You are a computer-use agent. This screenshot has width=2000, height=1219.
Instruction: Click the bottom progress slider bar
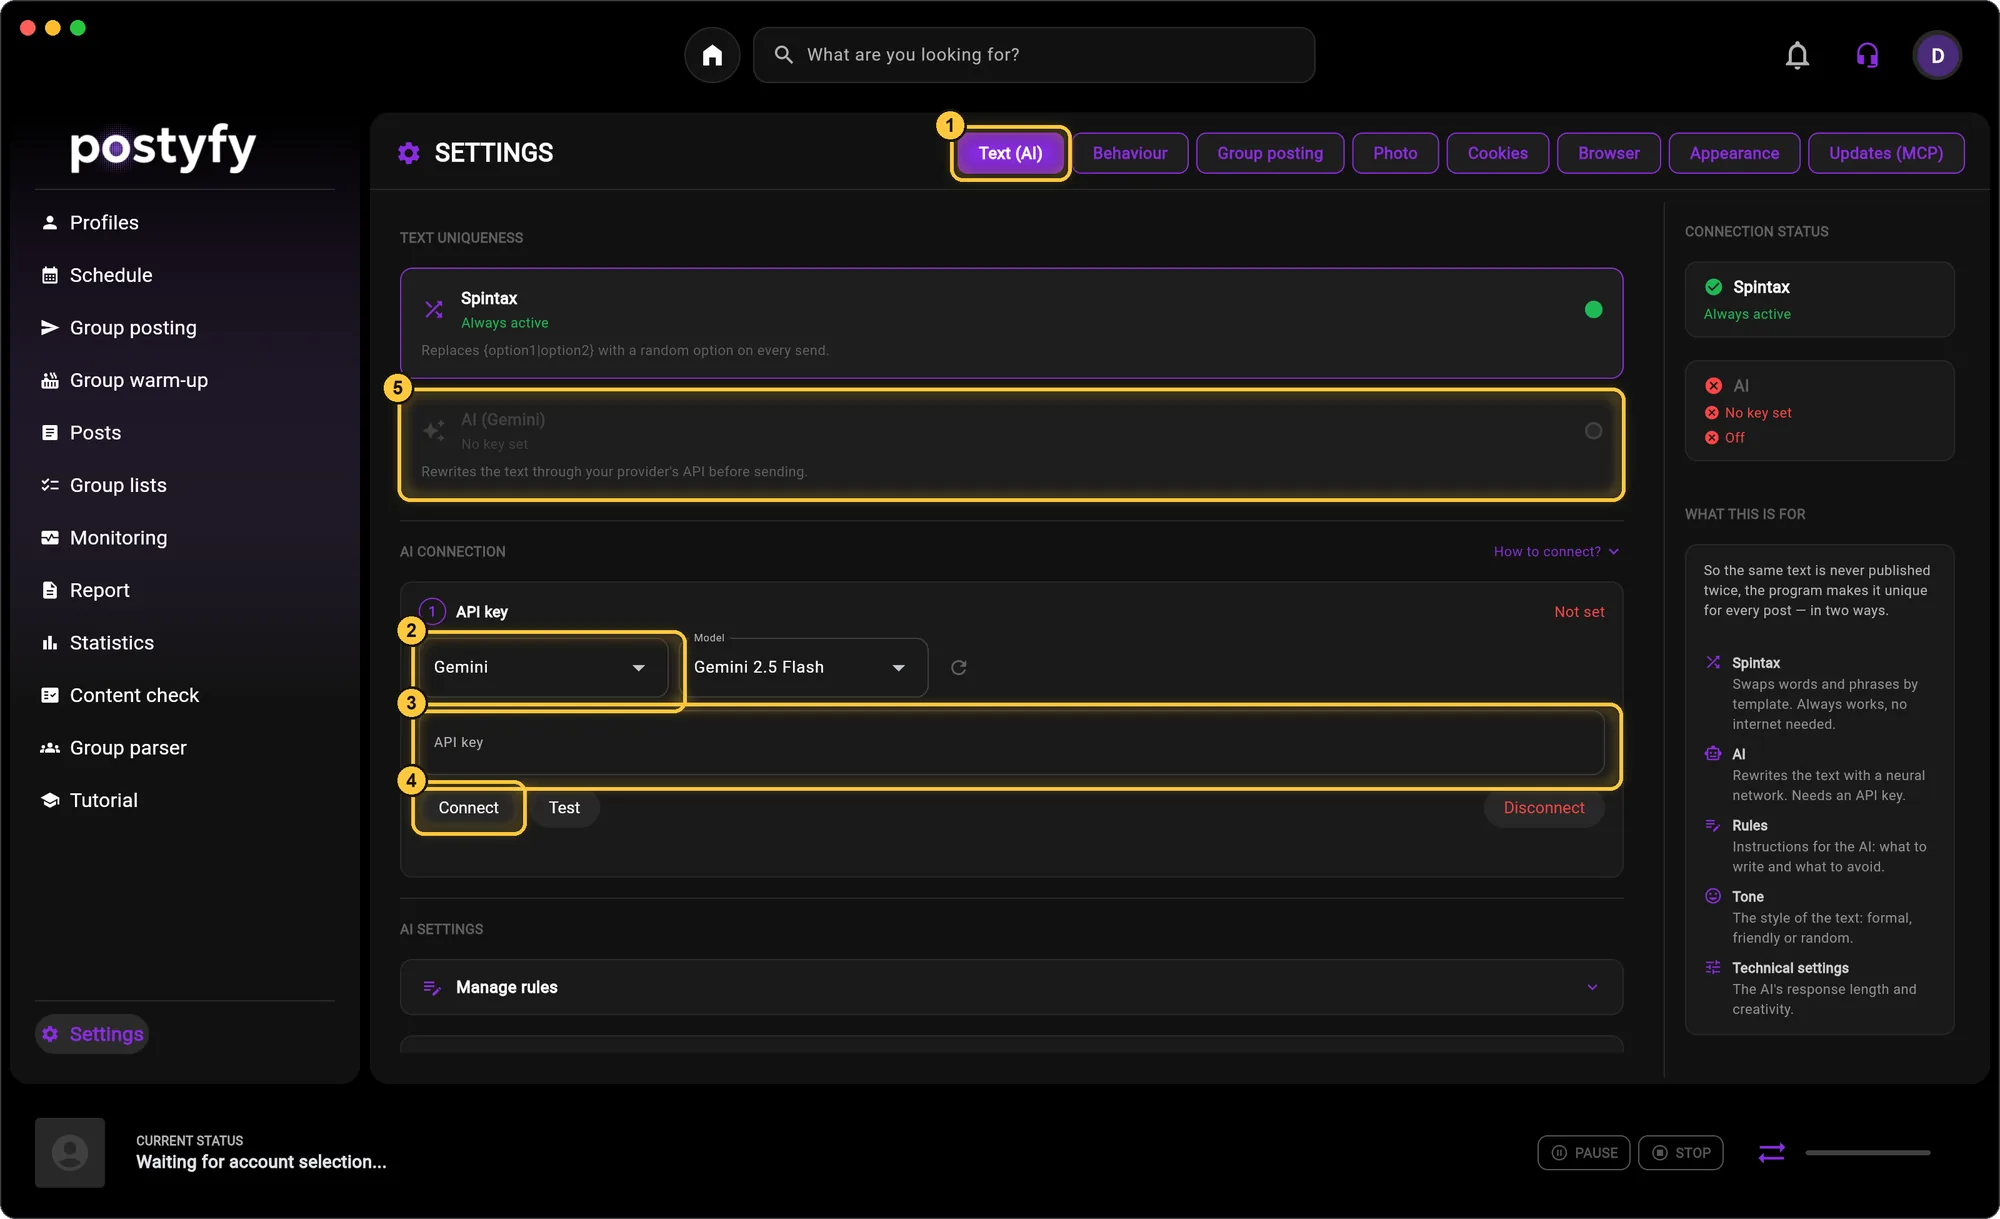(x=1867, y=1153)
